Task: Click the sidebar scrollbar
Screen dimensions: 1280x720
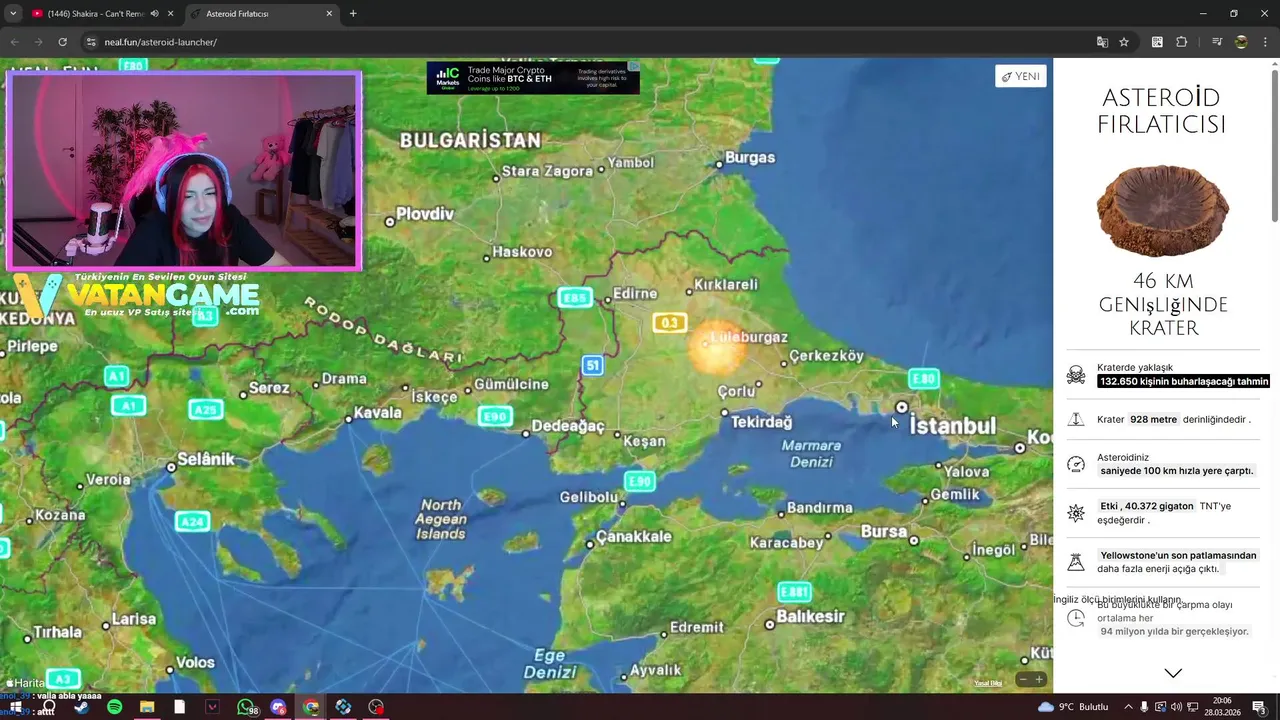Action: coord(1274,145)
